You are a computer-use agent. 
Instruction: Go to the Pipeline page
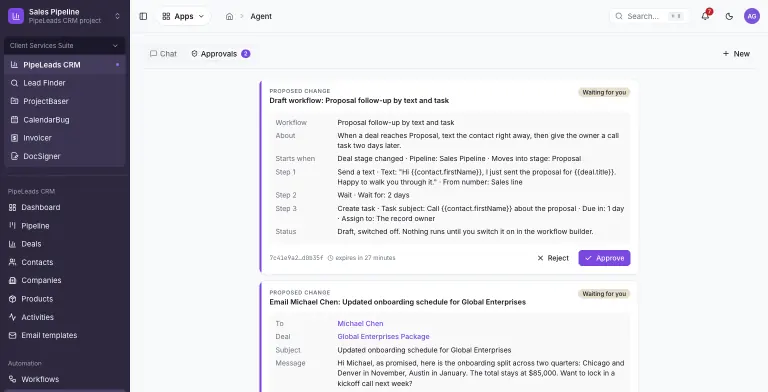64,226
